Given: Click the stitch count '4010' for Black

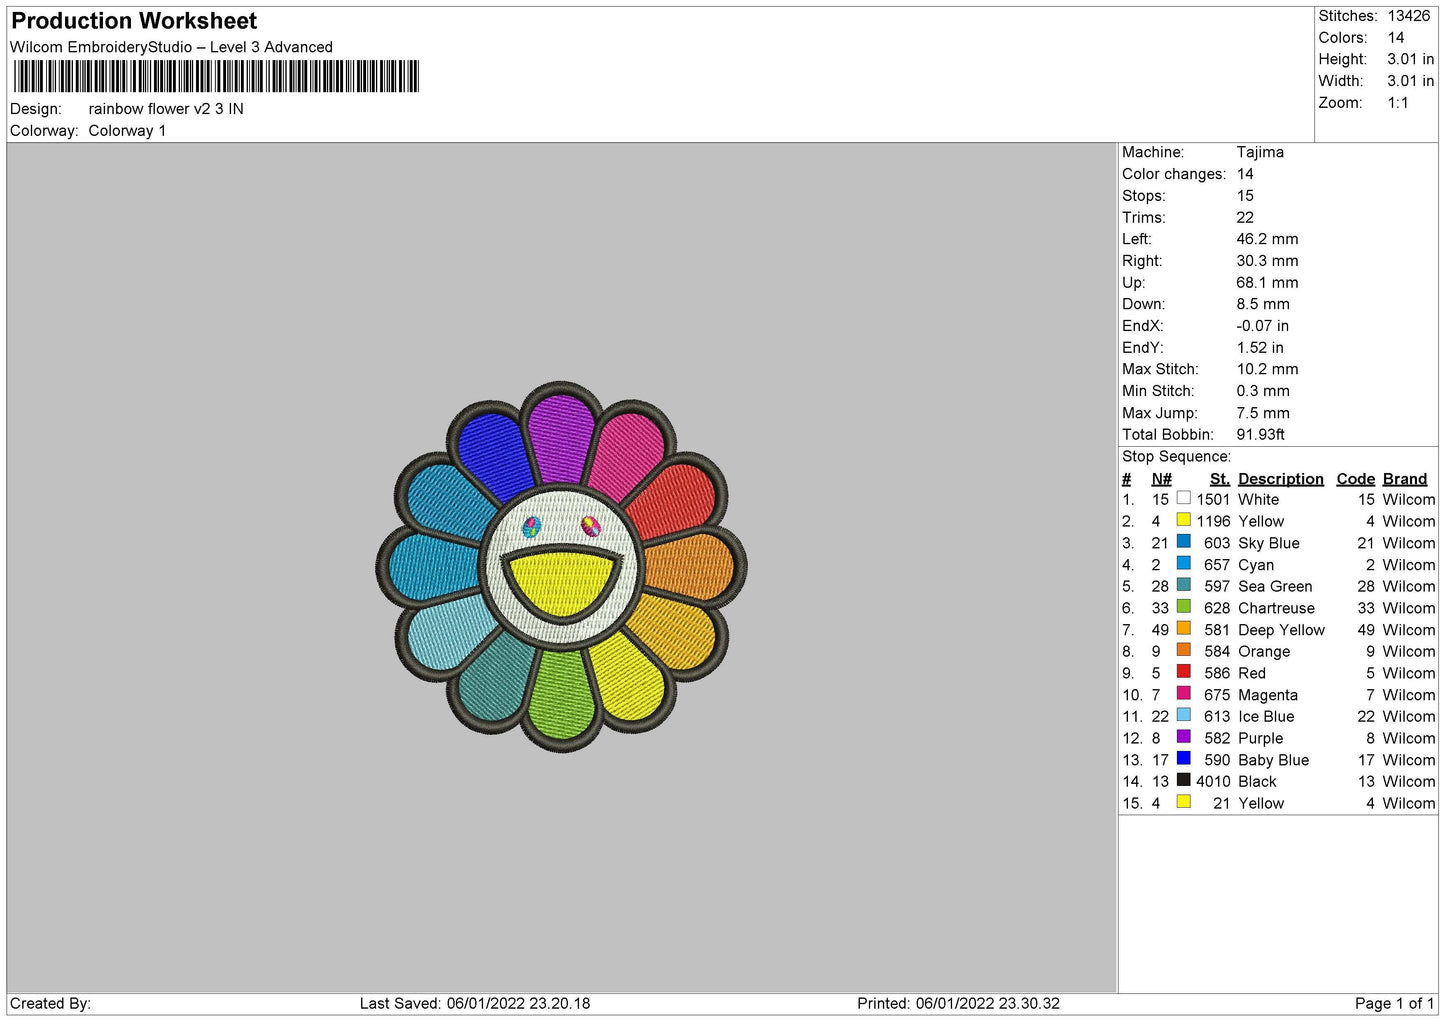Looking at the screenshot, I should coord(1213,781).
